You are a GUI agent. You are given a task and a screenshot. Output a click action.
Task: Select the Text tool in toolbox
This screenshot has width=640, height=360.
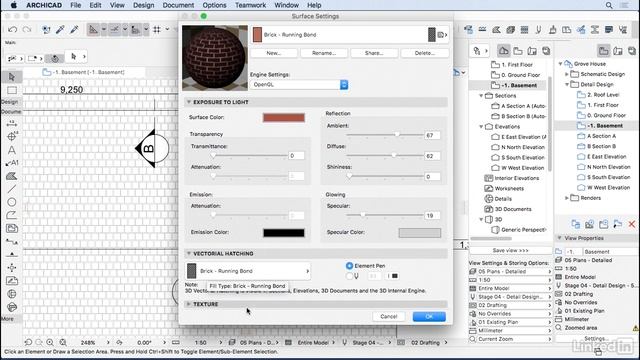pos(12,150)
